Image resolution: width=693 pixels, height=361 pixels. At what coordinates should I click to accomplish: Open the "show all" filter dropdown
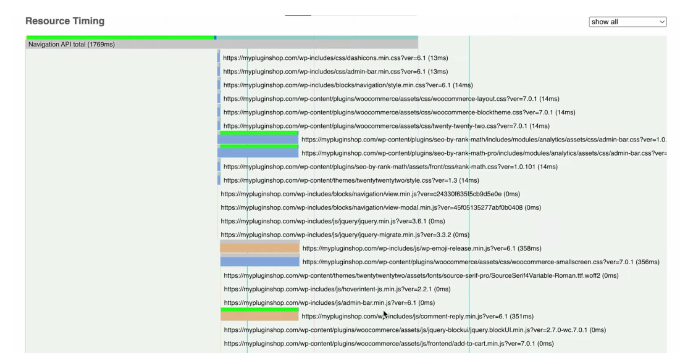point(627,22)
